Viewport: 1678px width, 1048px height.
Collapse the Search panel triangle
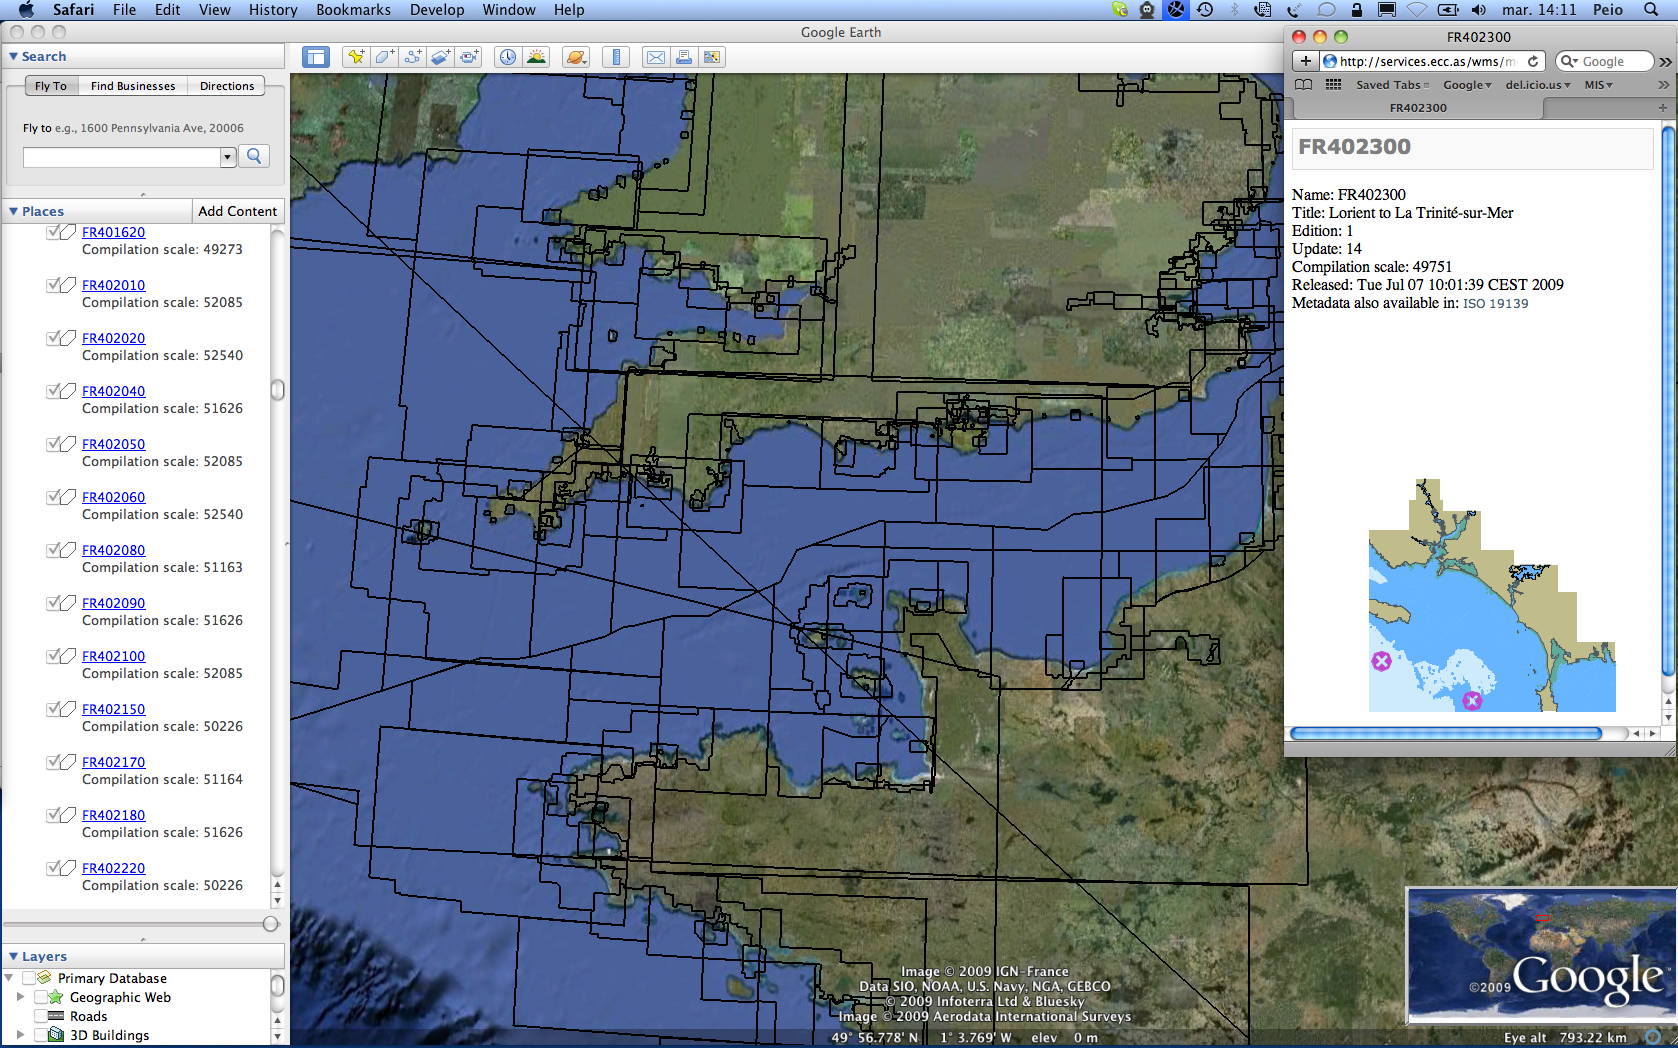click(13, 57)
